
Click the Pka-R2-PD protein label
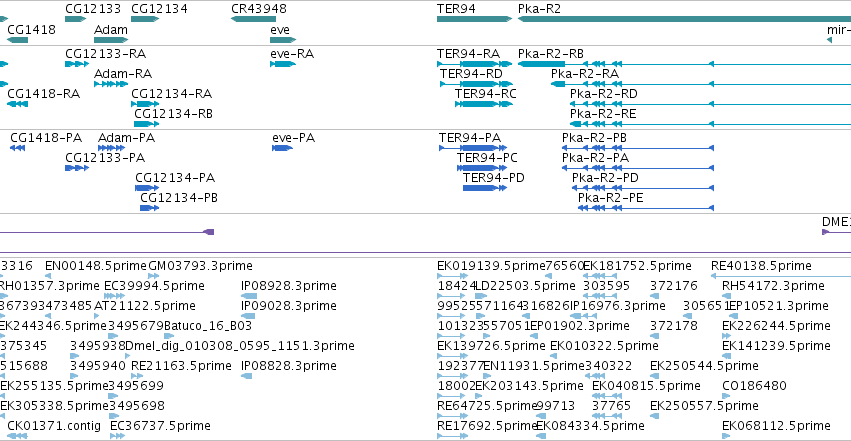tap(605, 178)
